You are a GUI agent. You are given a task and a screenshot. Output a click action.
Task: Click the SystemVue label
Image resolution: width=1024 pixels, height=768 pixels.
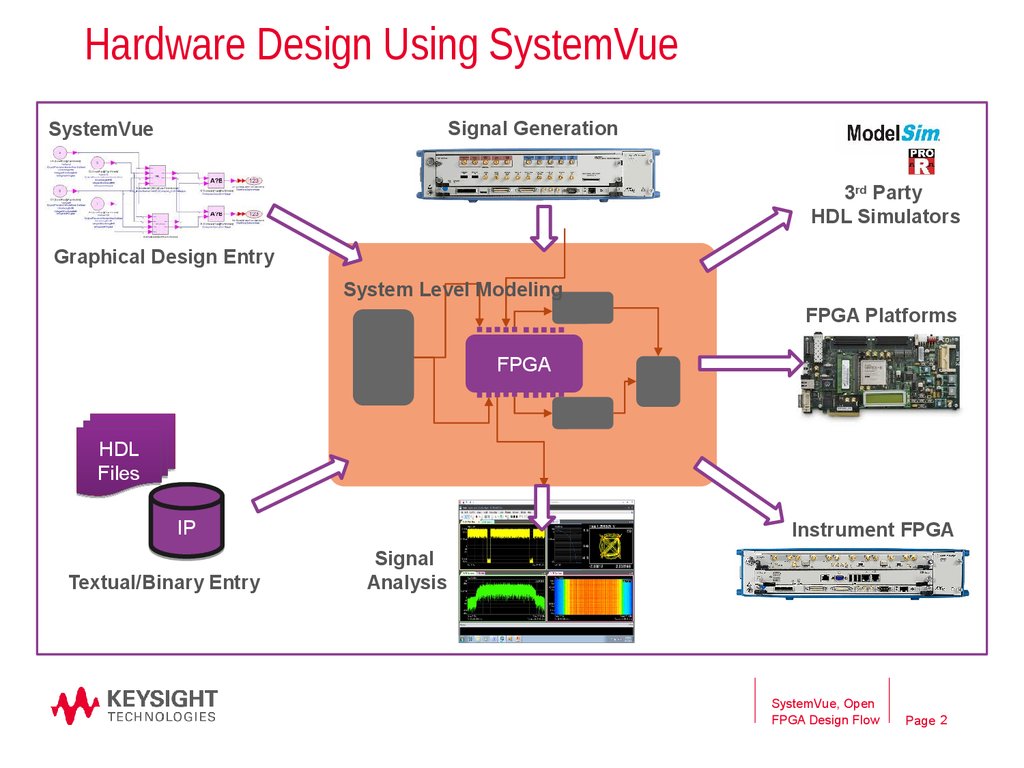pyautogui.click(x=101, y=129)
